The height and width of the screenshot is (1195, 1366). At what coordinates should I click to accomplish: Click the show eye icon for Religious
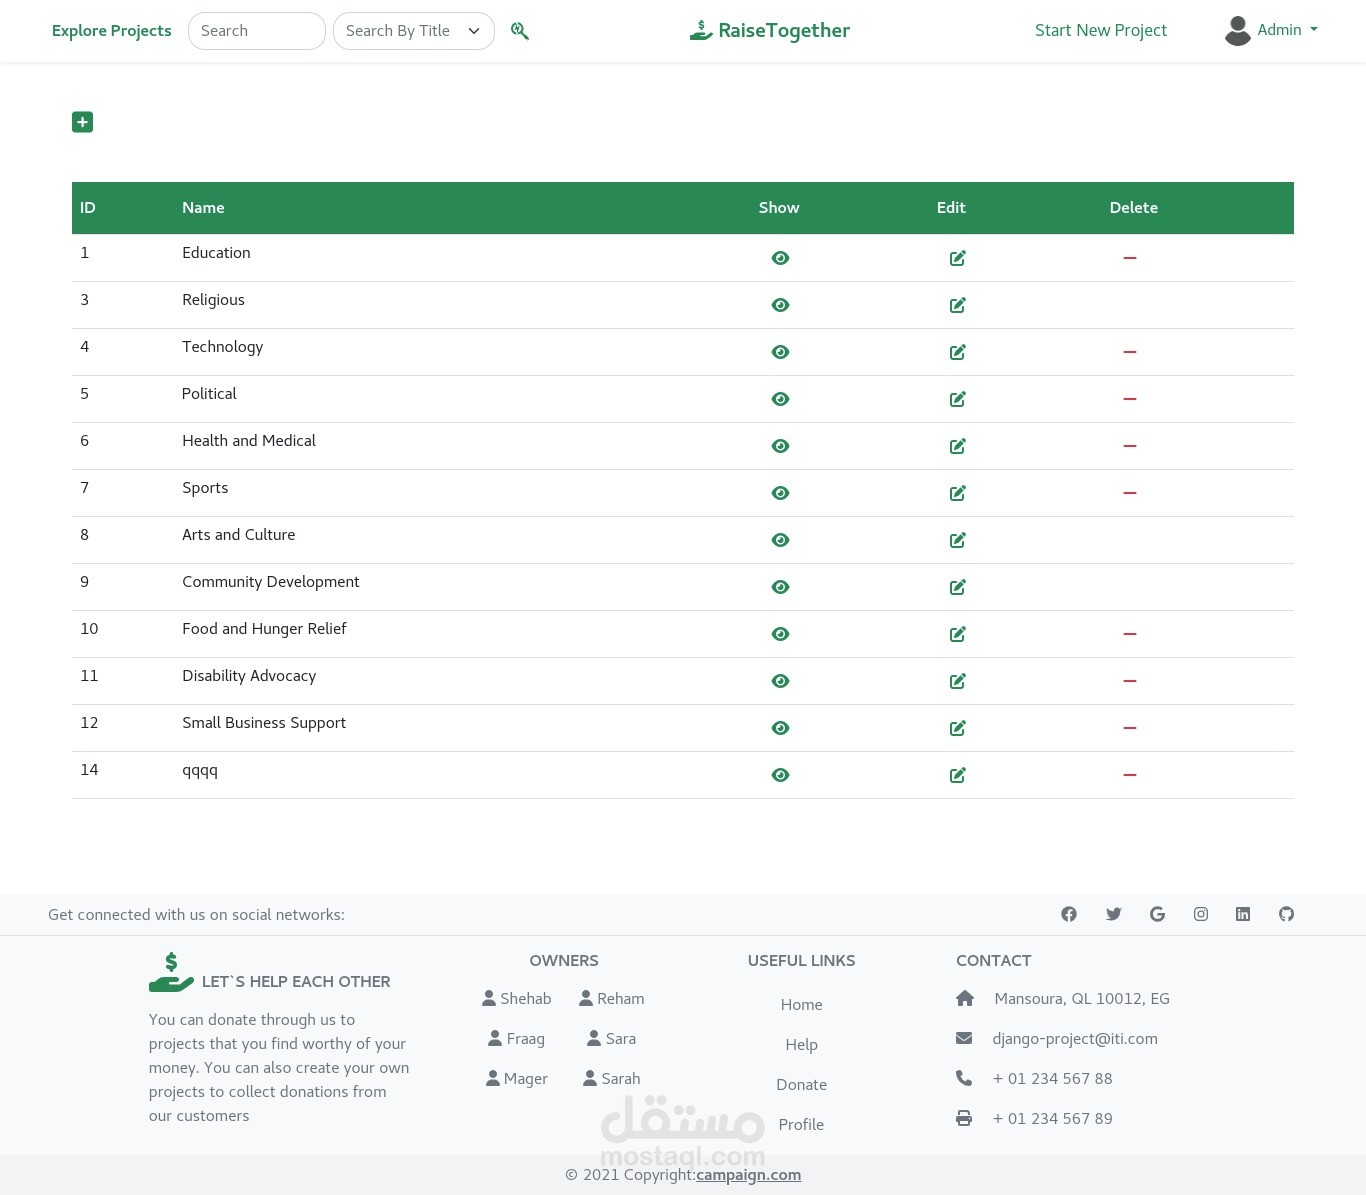click(780, 305)
